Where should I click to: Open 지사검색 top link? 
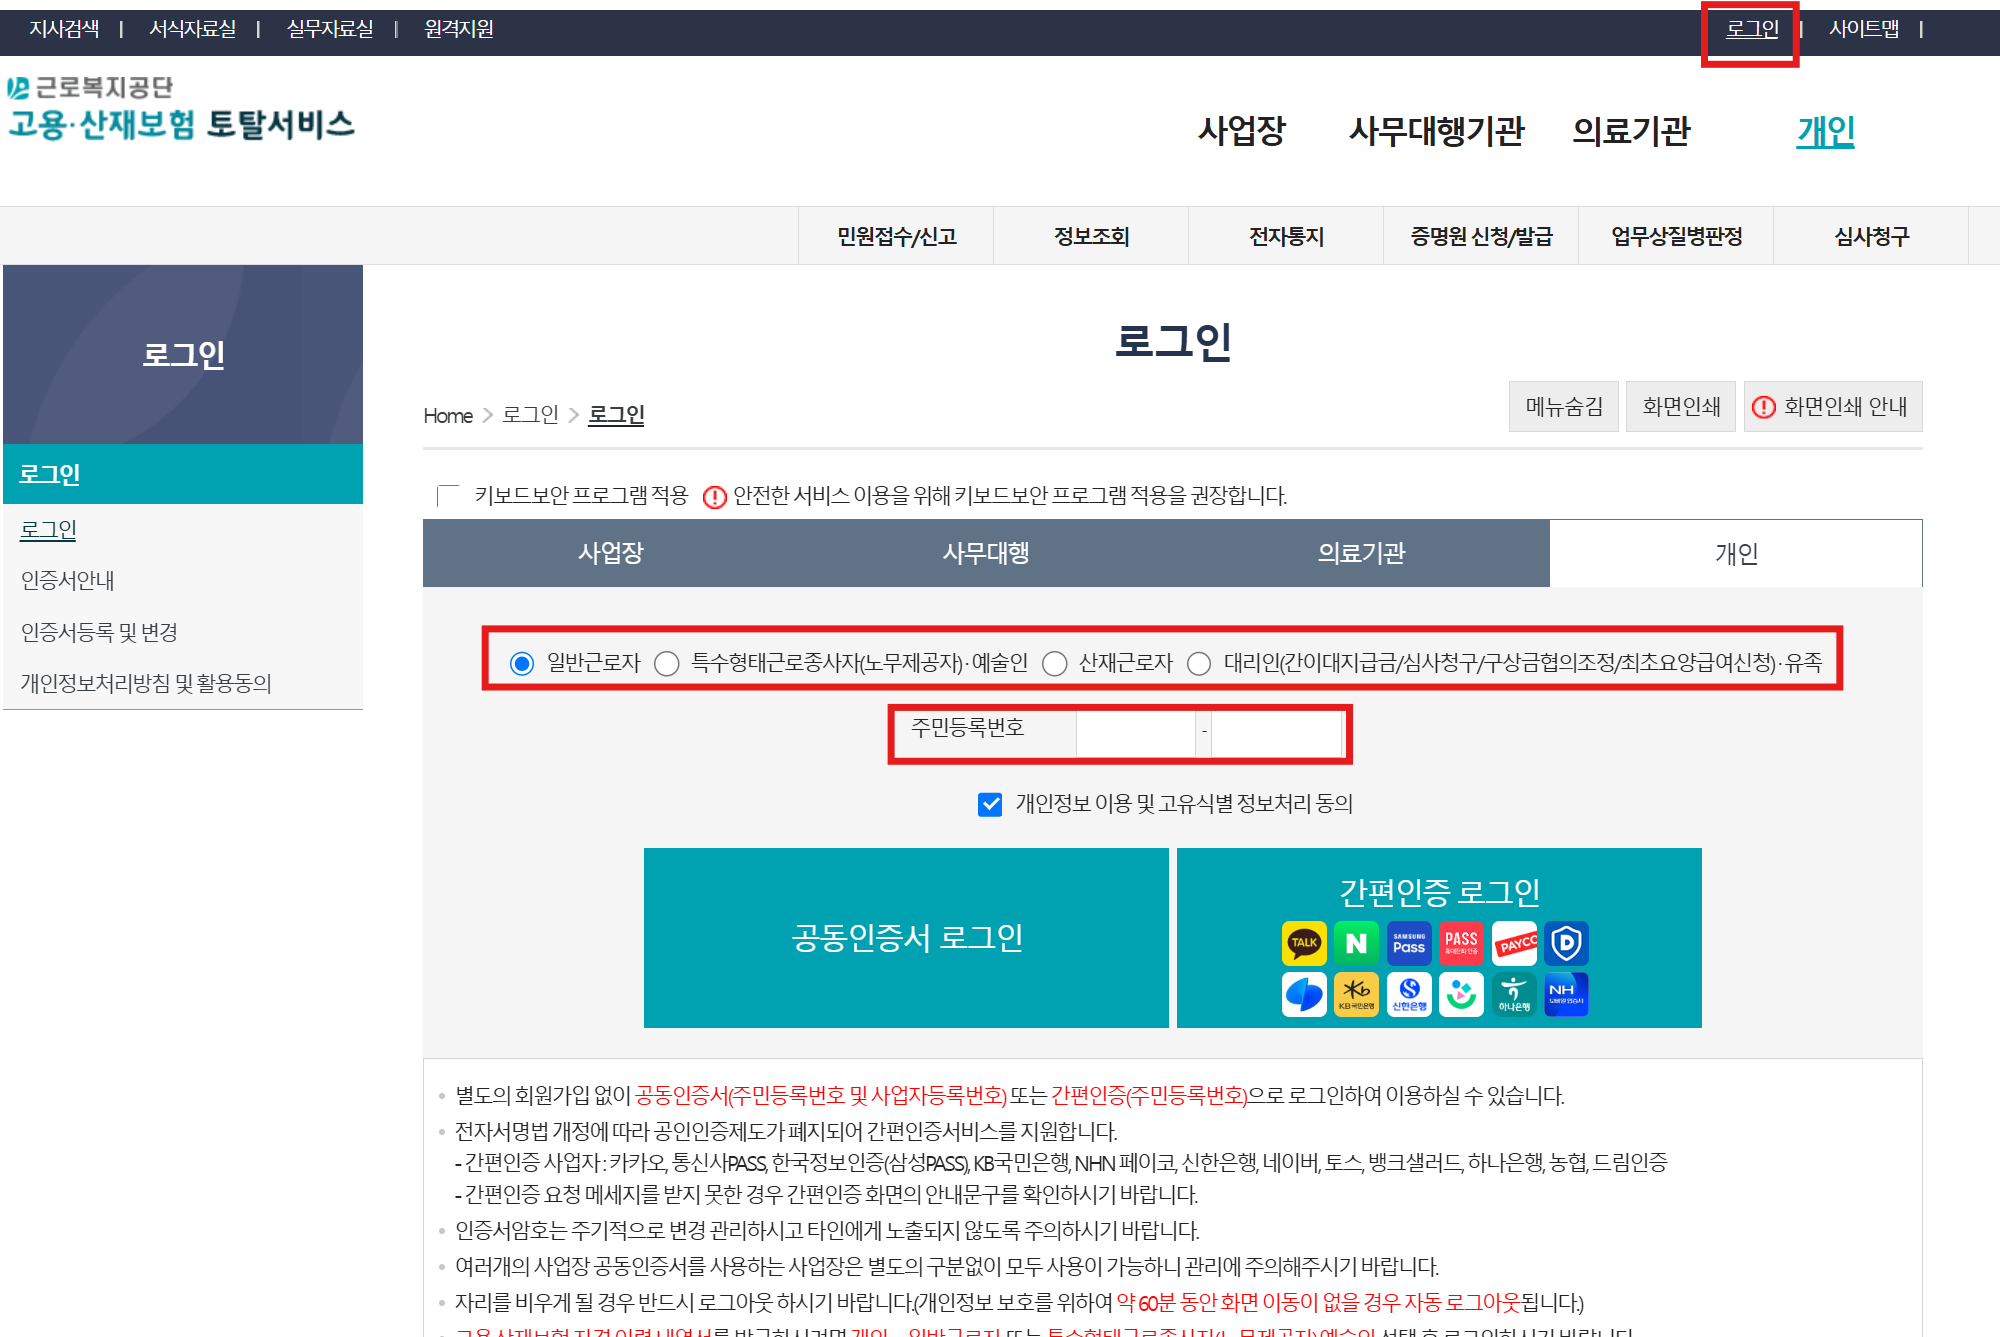pos(64,29)
